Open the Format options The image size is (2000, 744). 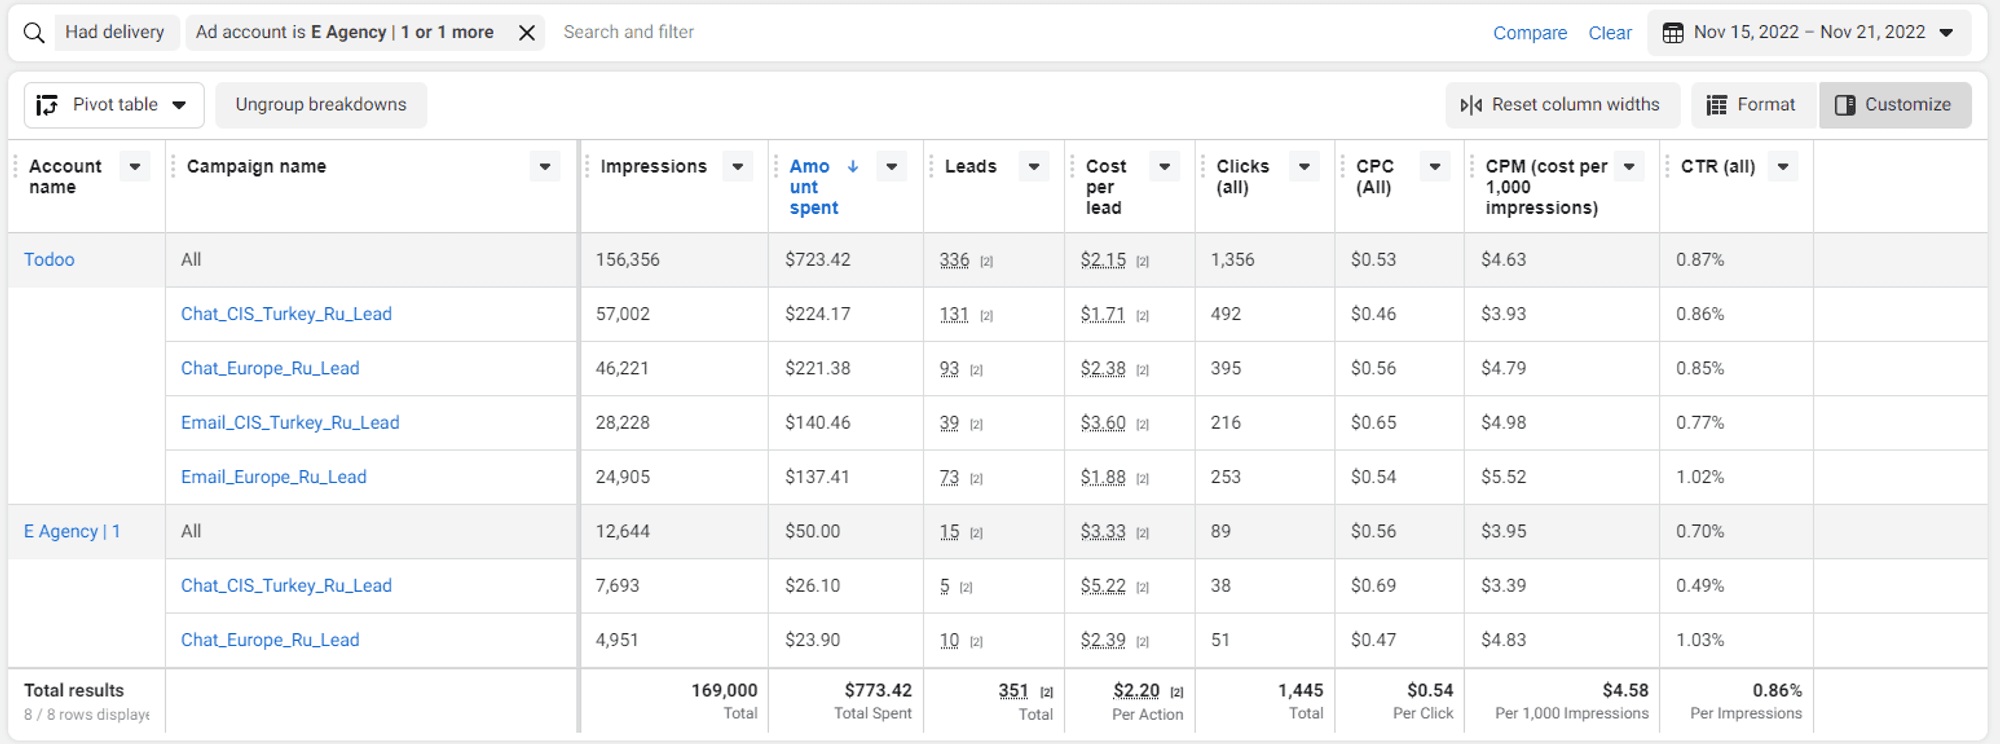tap(1751, 105)
